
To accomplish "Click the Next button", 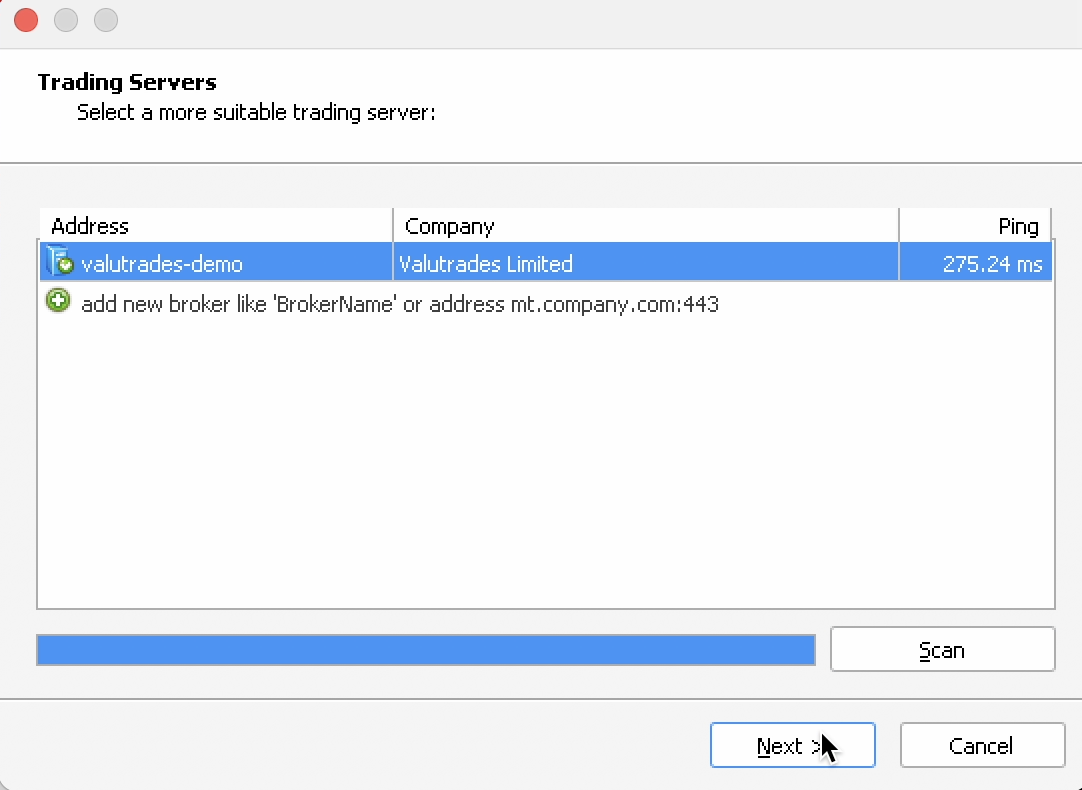I will (792, 745).
